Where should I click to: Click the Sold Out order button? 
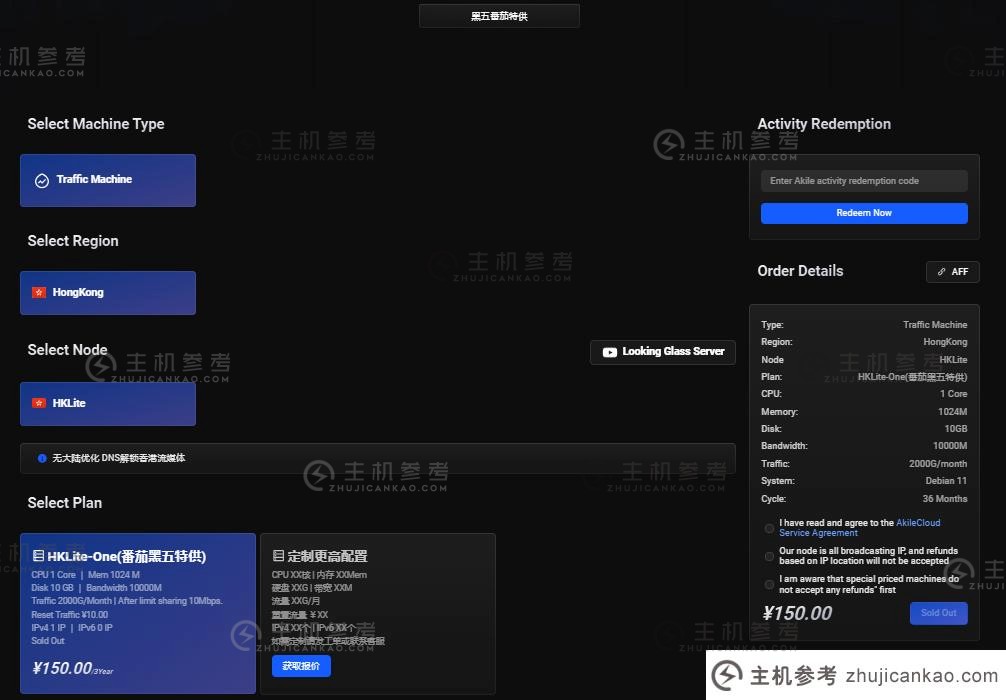click(939, 613)
